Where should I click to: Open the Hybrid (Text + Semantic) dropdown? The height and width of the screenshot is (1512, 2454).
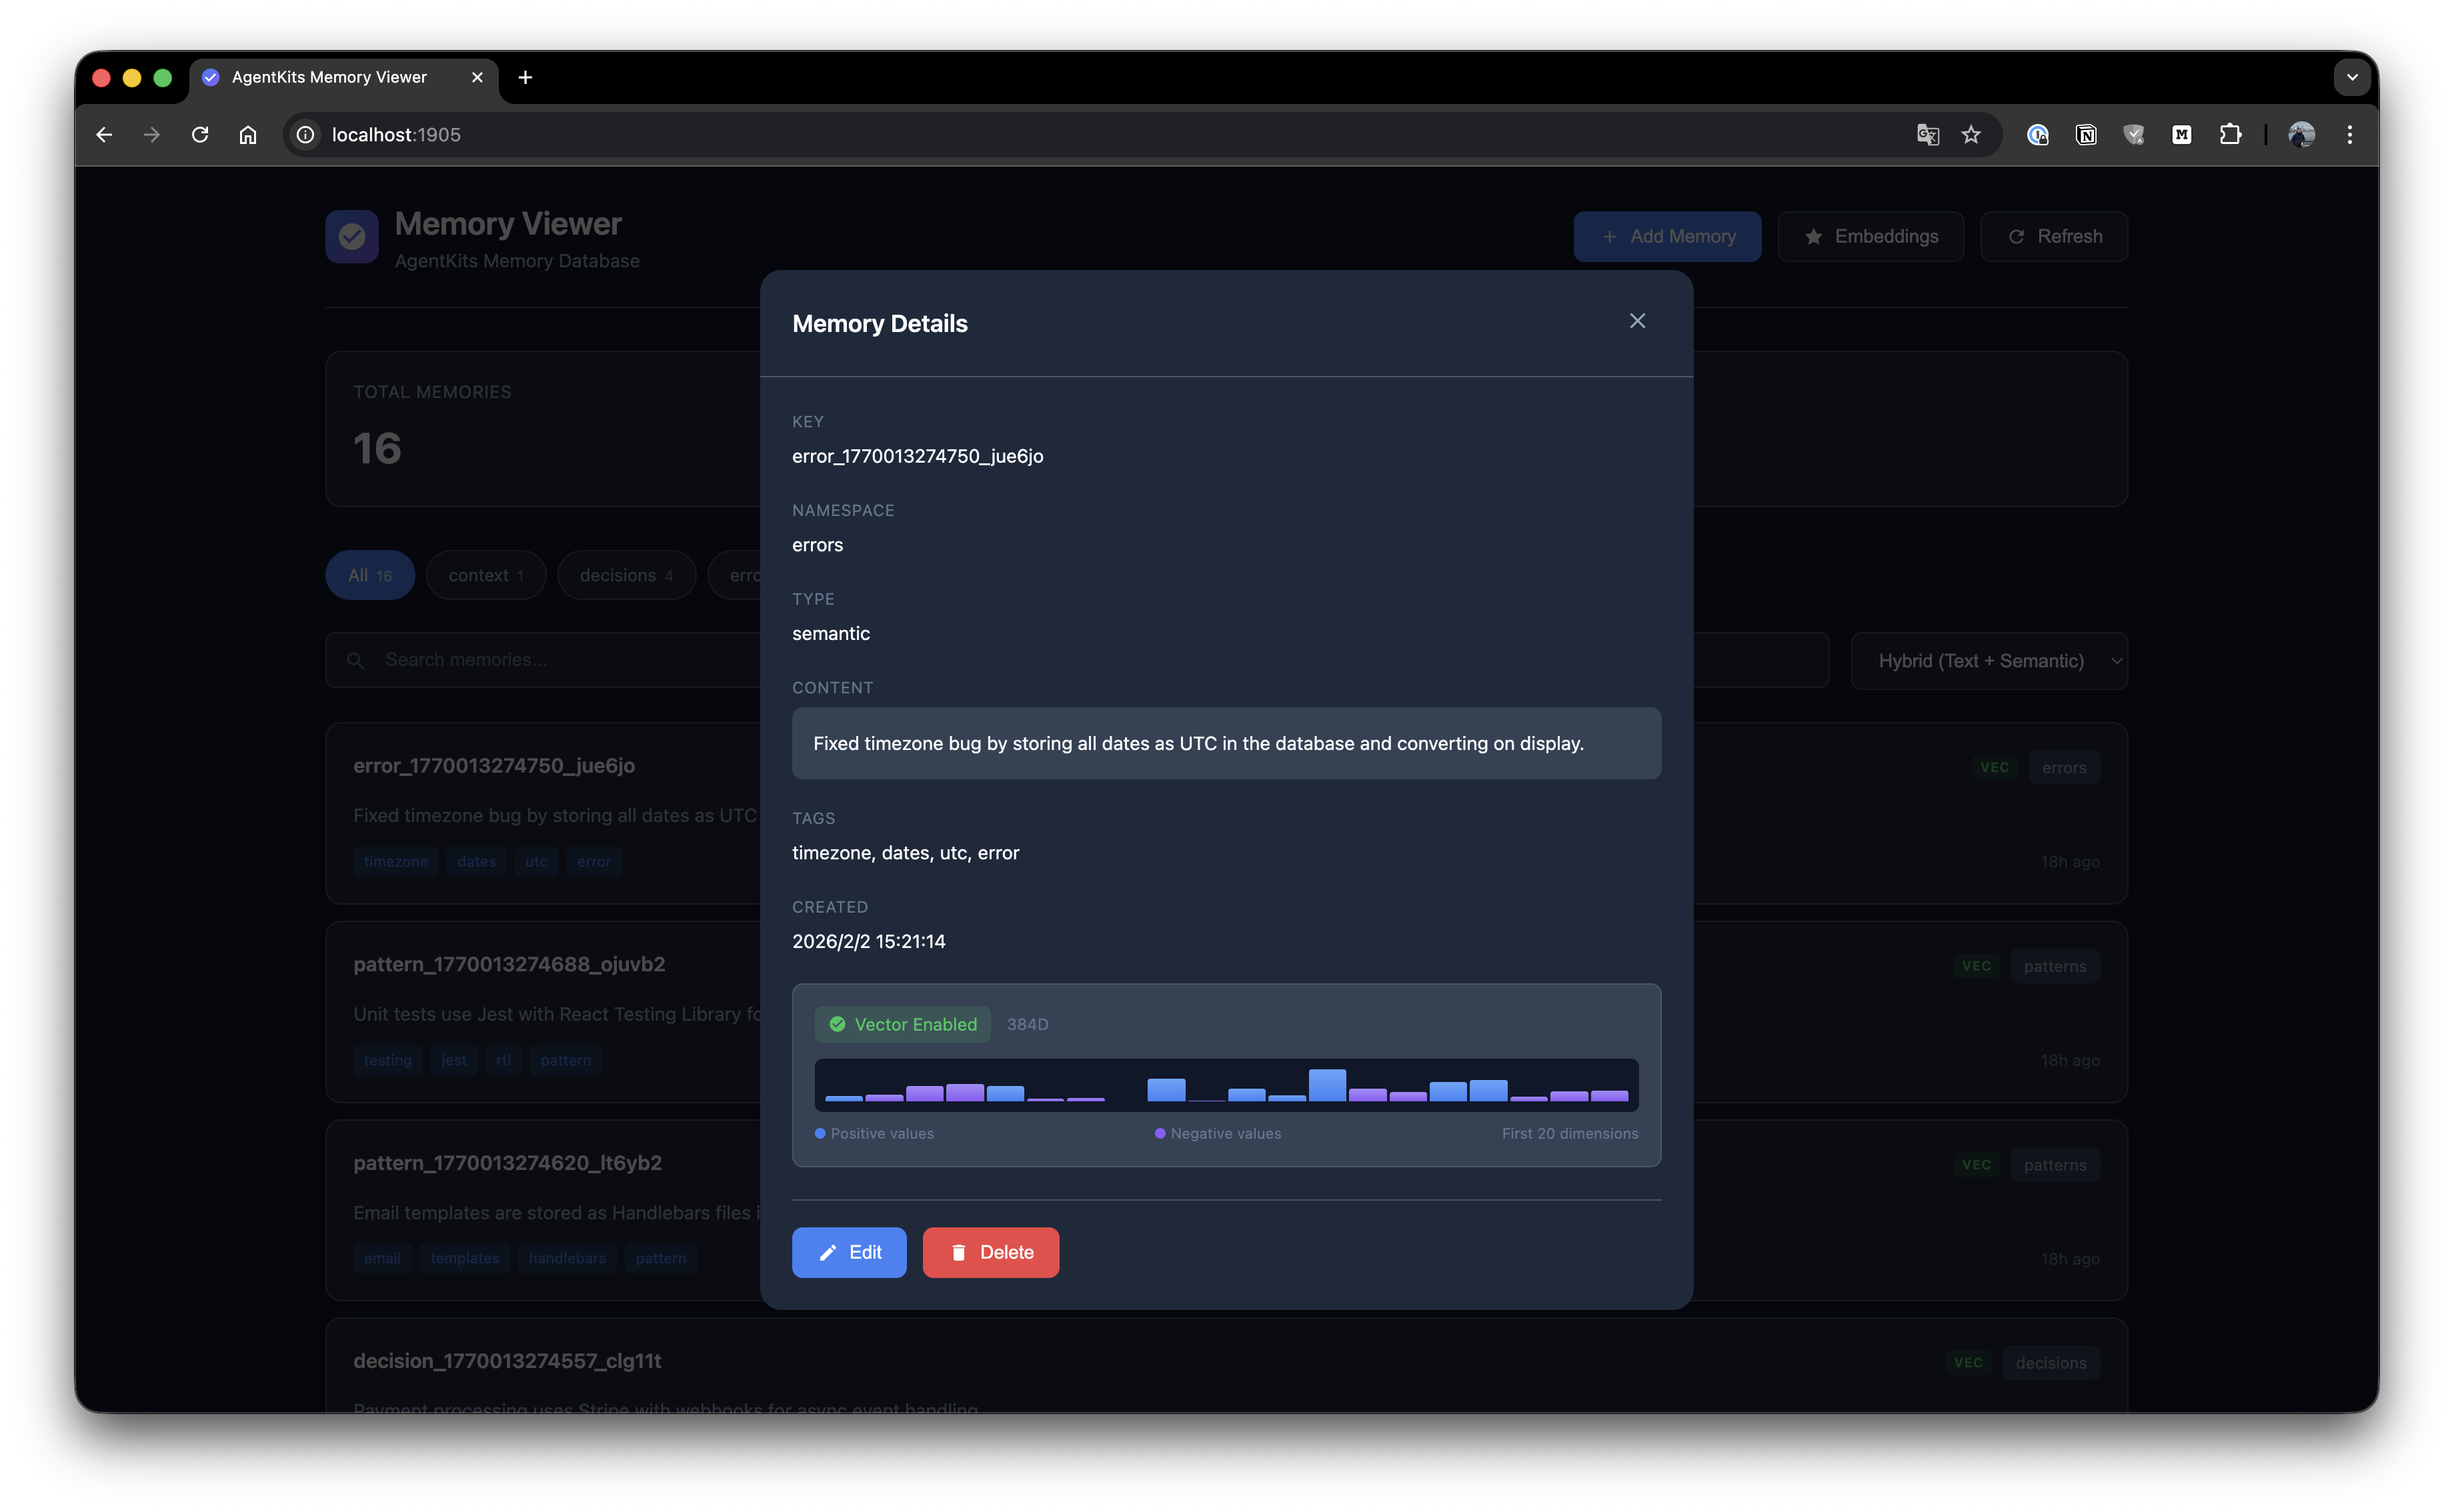1988,661
